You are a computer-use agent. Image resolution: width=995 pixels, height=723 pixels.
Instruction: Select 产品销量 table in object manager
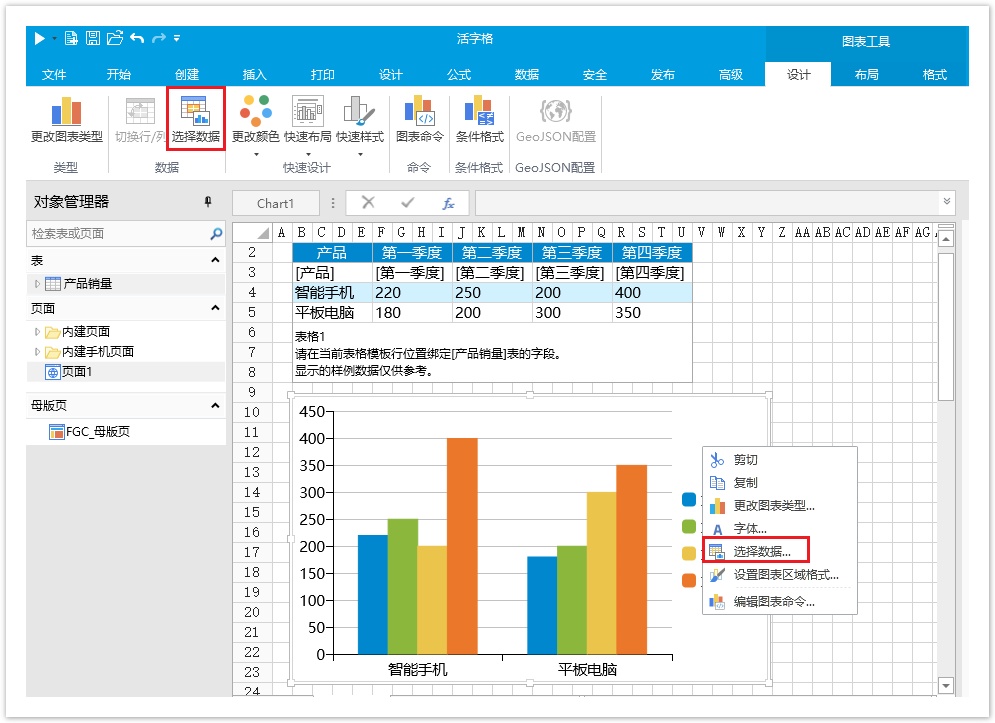[x=88, y=284]
